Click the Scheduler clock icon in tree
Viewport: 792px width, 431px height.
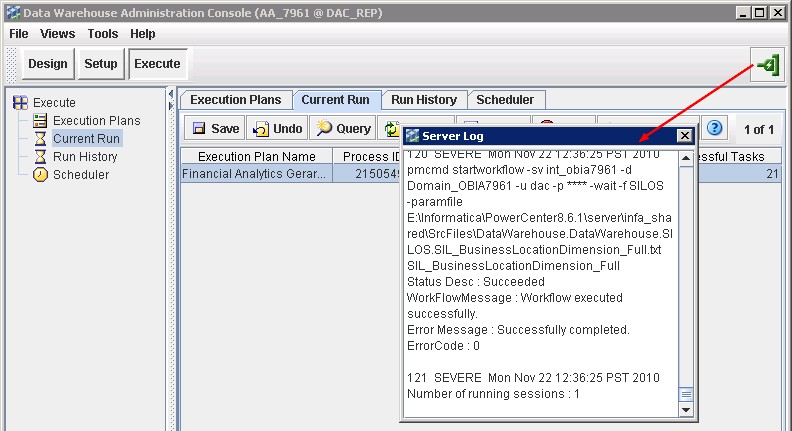41,175
